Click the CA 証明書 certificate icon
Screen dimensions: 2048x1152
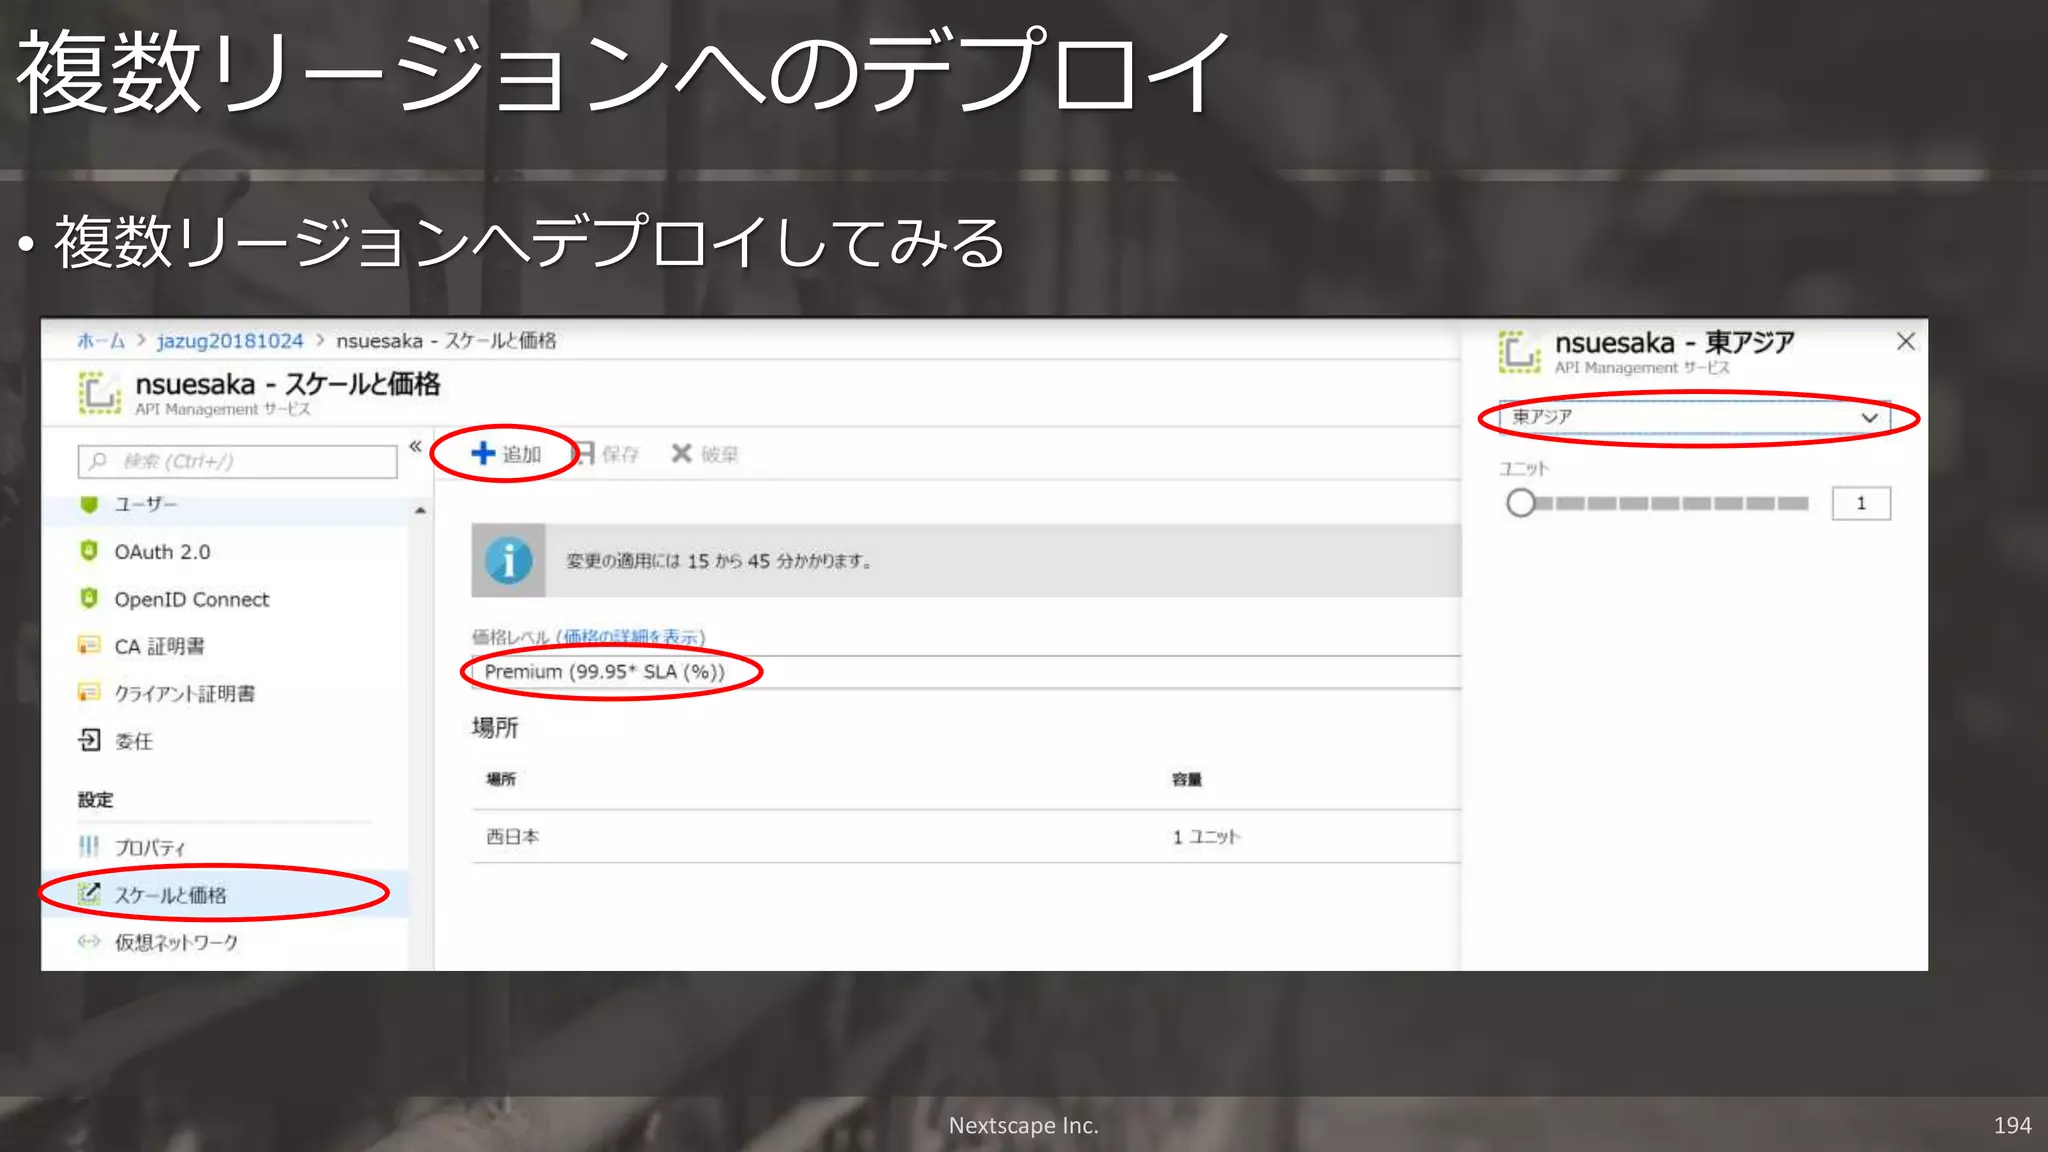(89, 646)
